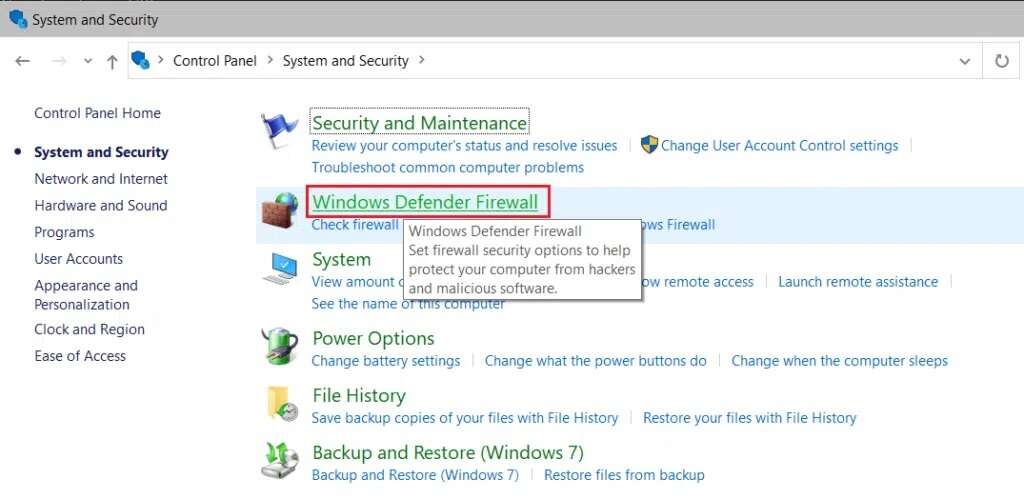Viewport: 1024px width, 499px height.
Task: Click the Windows Defender Firewall brick wall icon
Action: point(279,210)
